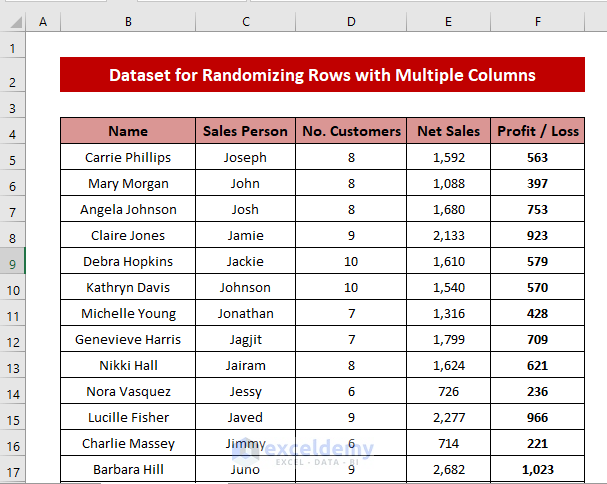The height and width of the screenshot is (484, 607).
Task: Select the cell Mary Morgan
Action: pyautogui.click(x=128, y=183)
